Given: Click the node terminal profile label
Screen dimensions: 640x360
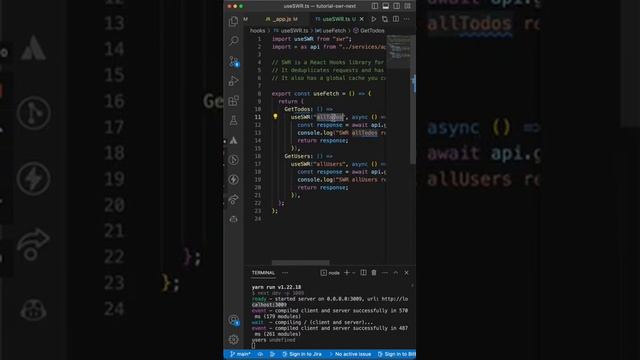Looking at the screenshot, I should pos(330,273).
